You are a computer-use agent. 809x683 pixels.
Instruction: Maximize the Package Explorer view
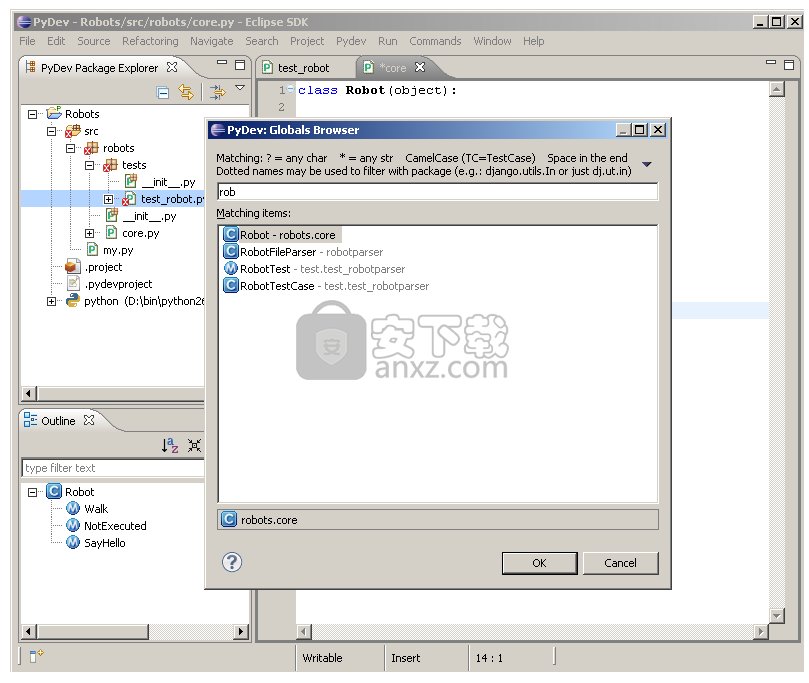[240, 64]
